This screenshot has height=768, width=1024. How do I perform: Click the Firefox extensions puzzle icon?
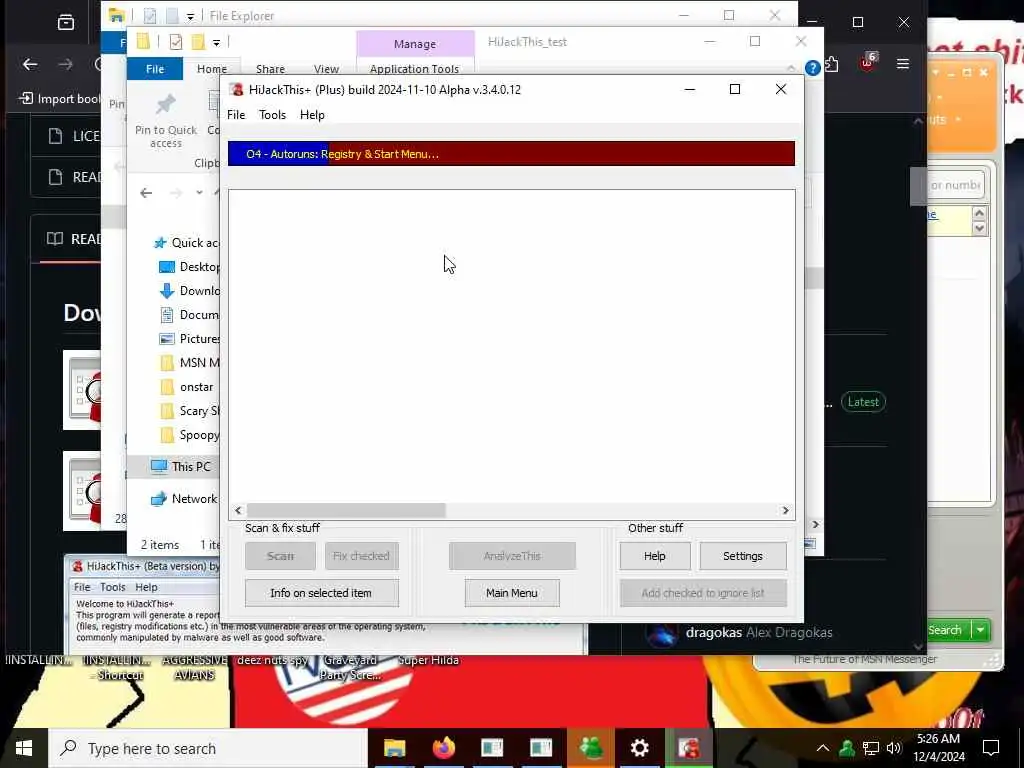click(x=831, y=64)
